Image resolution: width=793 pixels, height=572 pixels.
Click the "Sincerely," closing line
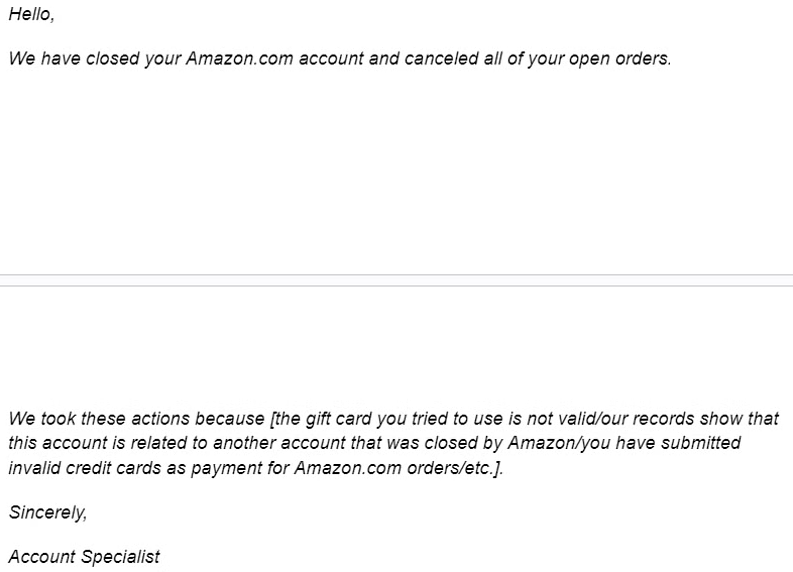pos(48,512)
